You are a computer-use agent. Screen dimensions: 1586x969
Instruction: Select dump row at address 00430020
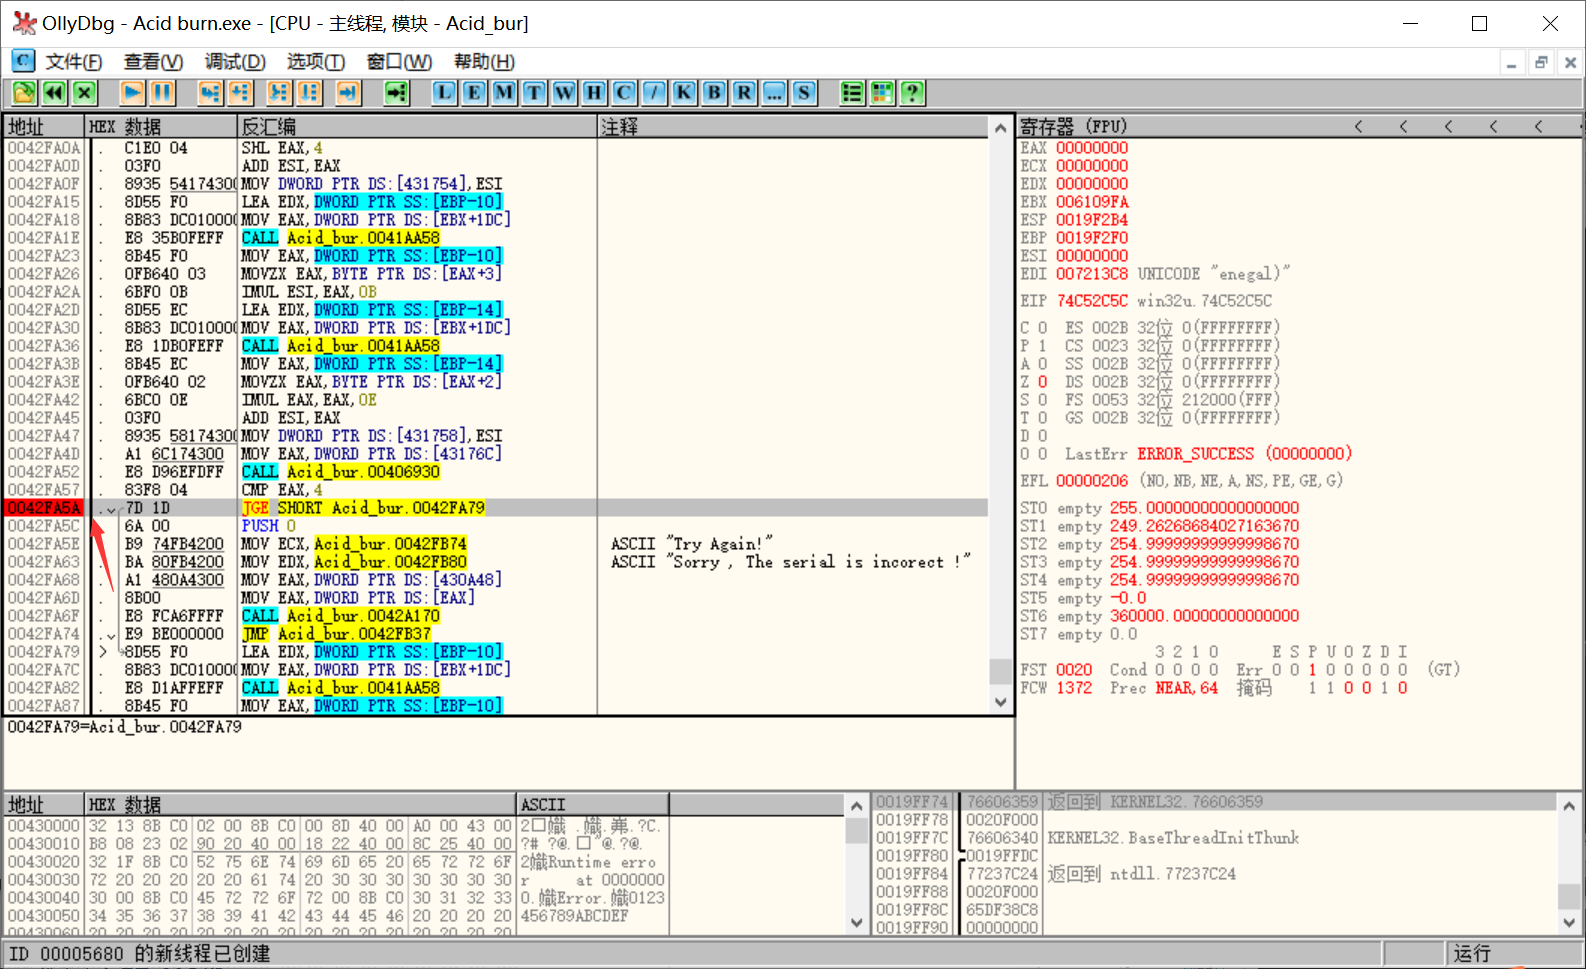point(336,862)
